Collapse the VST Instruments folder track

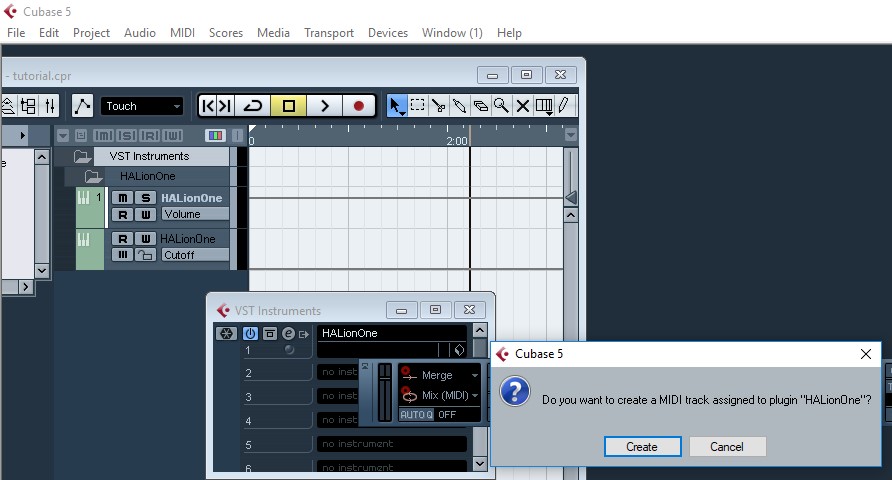pyautogui.click(x=82, y=156)
